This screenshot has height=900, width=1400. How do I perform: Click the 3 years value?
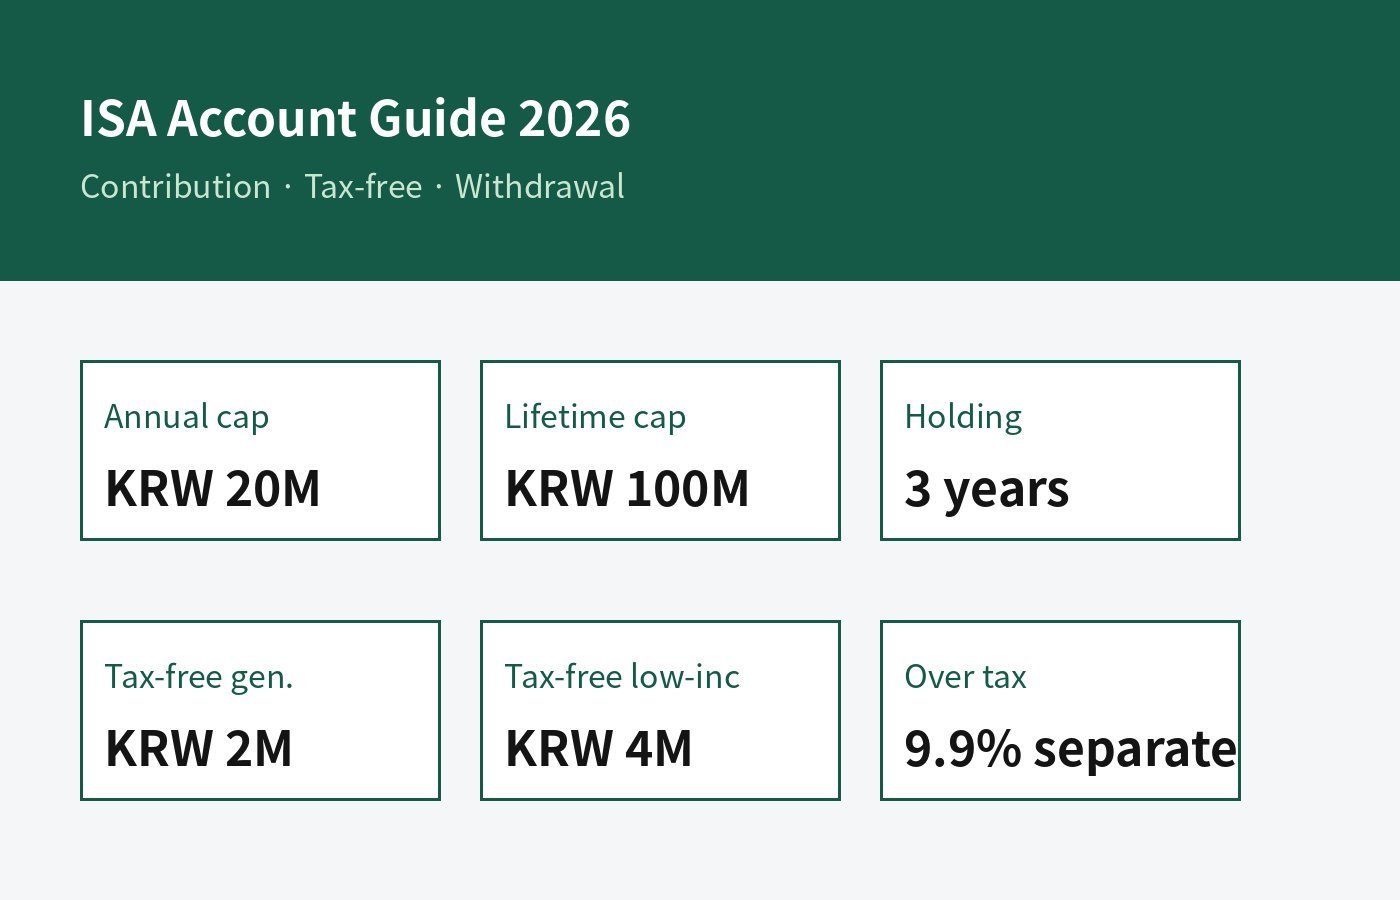coord(987,490)
